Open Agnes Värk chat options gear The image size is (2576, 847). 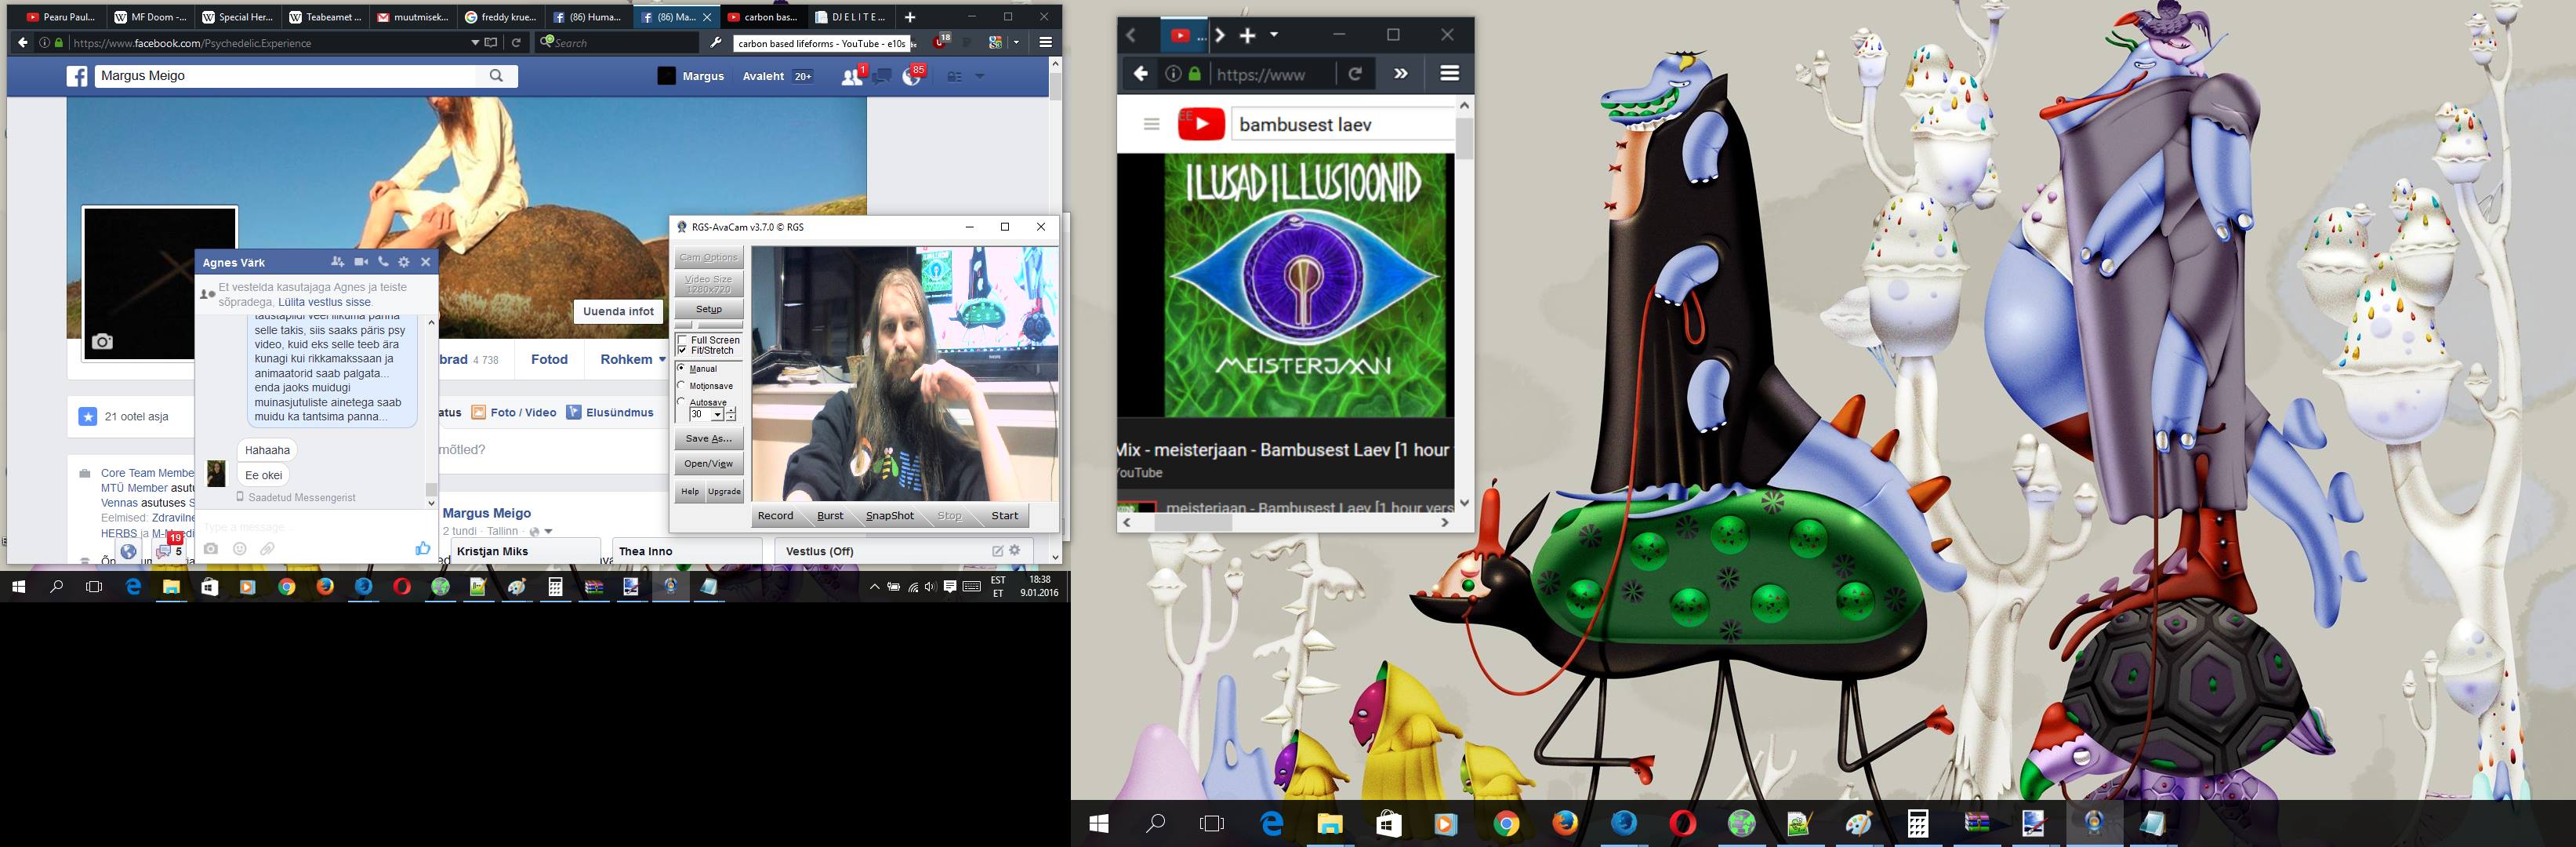404,262
